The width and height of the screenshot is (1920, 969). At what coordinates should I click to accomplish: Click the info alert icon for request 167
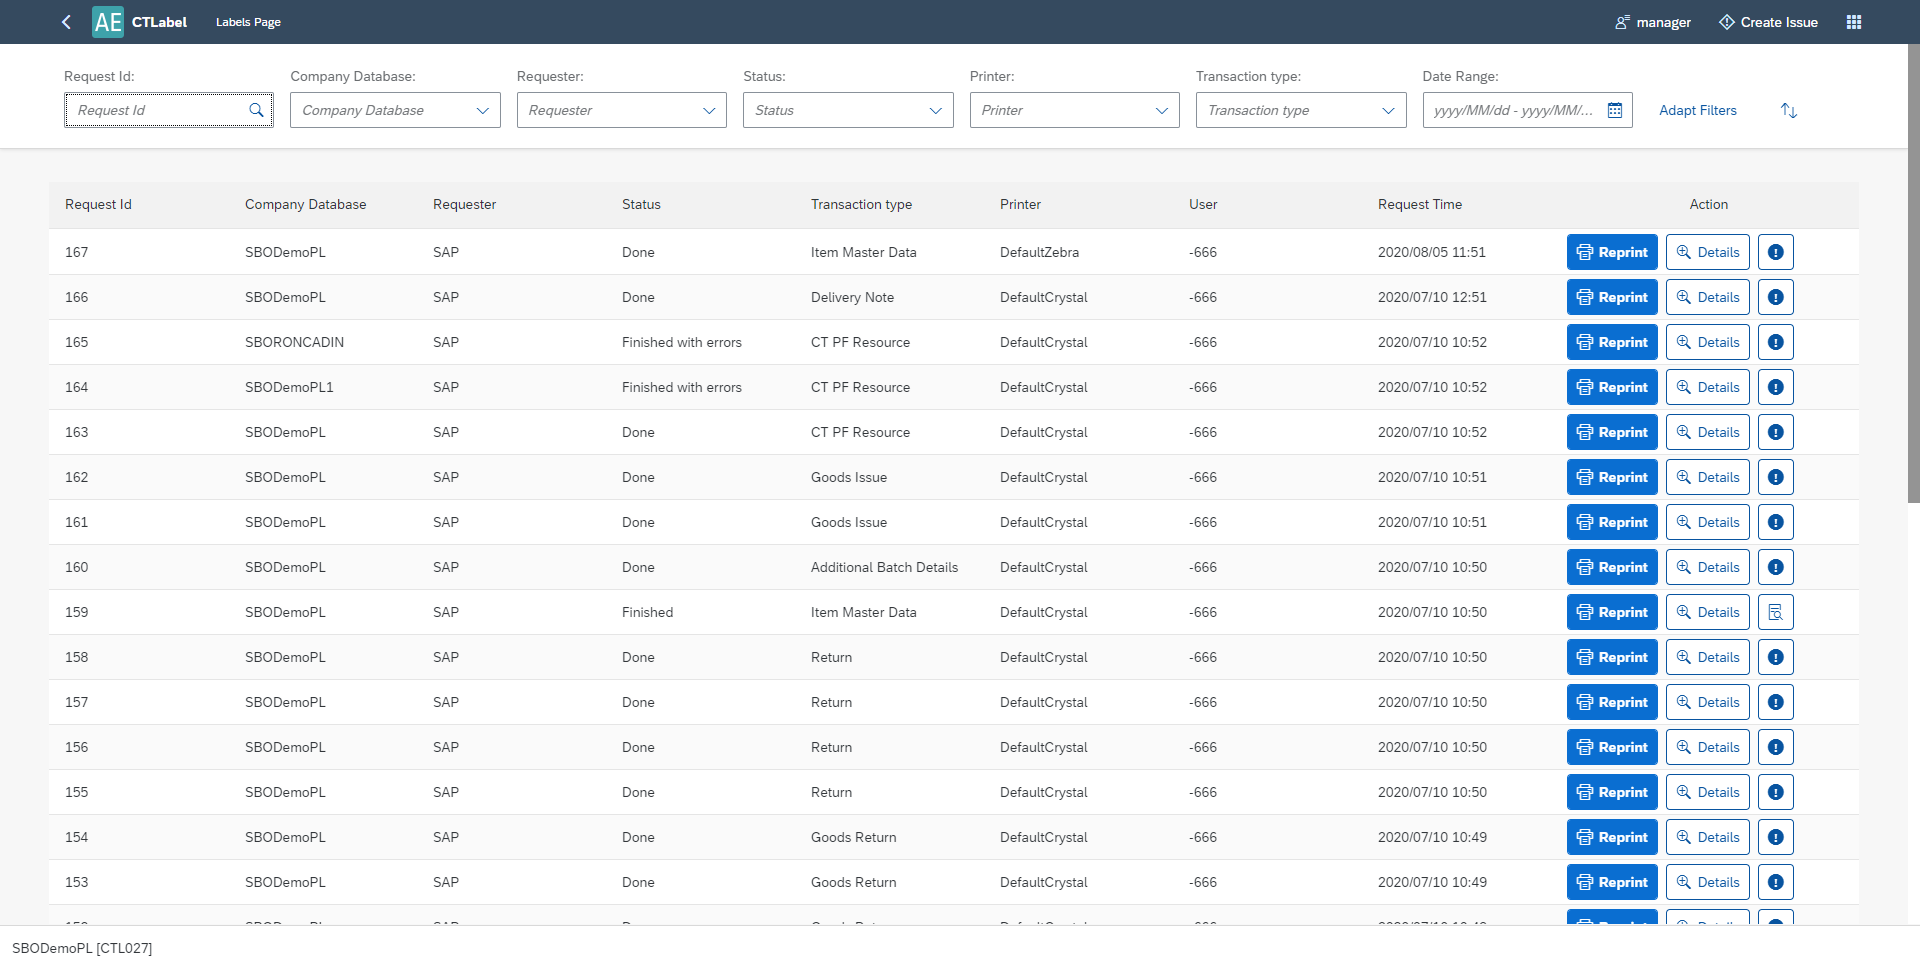(1775, 252)
